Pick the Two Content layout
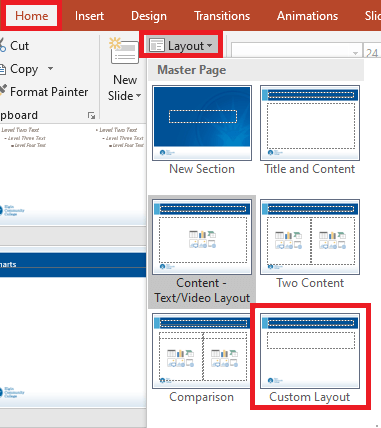Image resolution: width=381 pixels, height=428 pixels. pyautogui.click(x=310, y=244)
